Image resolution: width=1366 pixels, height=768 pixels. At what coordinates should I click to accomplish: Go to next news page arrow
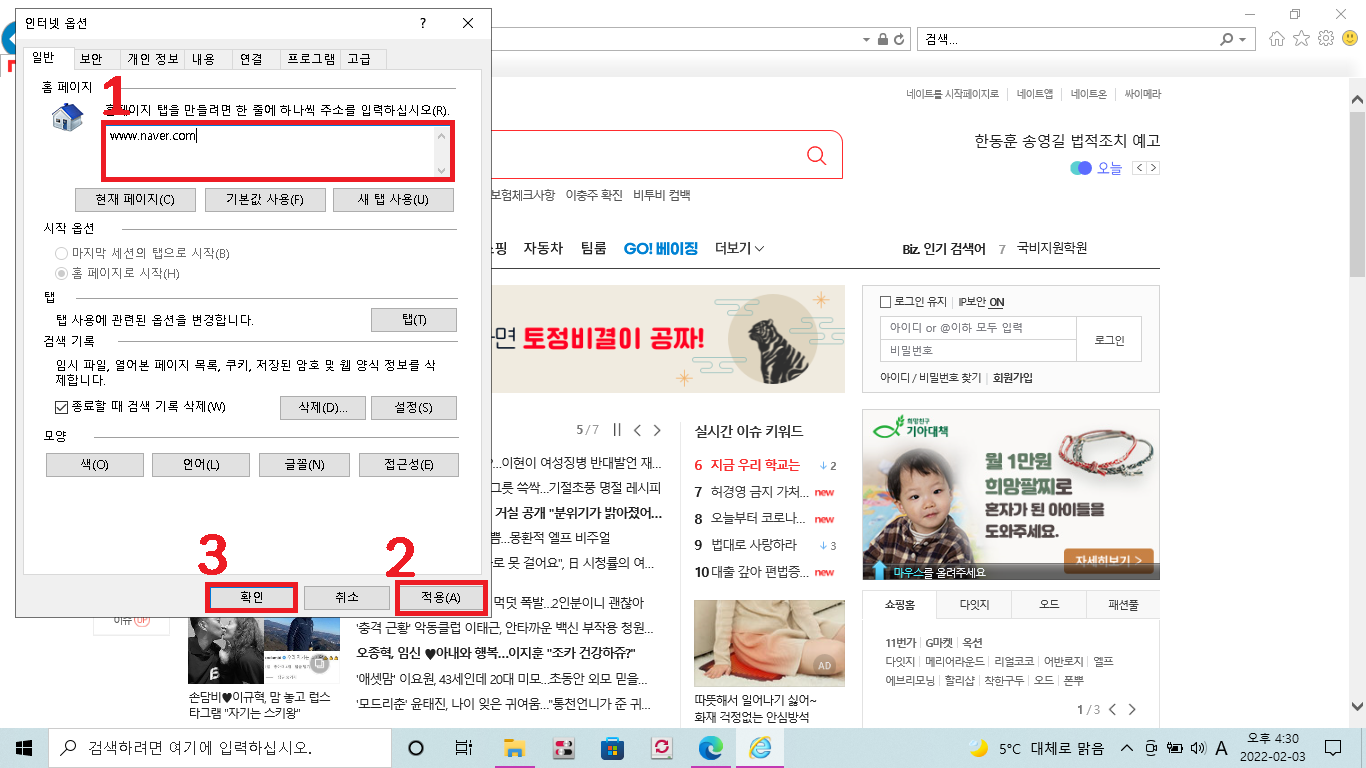[x=657, y=430]
